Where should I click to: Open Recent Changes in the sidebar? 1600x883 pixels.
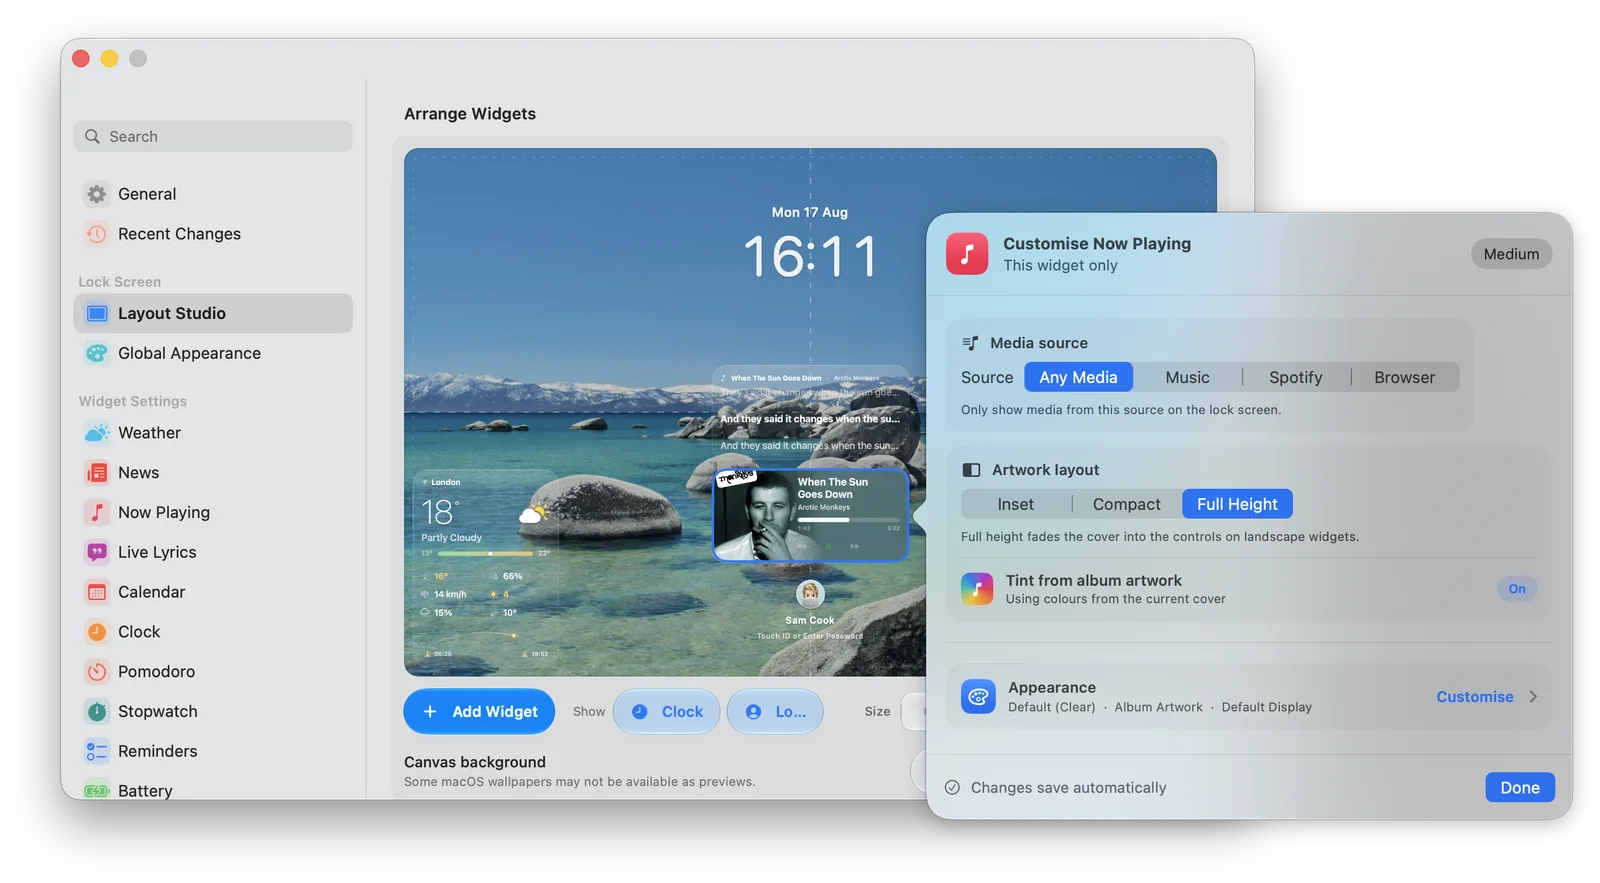pos(213,234)
